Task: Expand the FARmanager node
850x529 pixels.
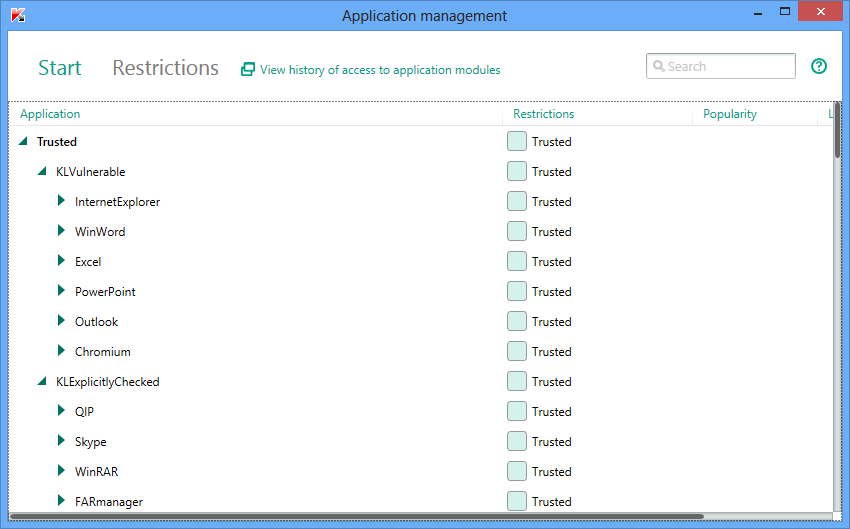Action: pos(61,501)
